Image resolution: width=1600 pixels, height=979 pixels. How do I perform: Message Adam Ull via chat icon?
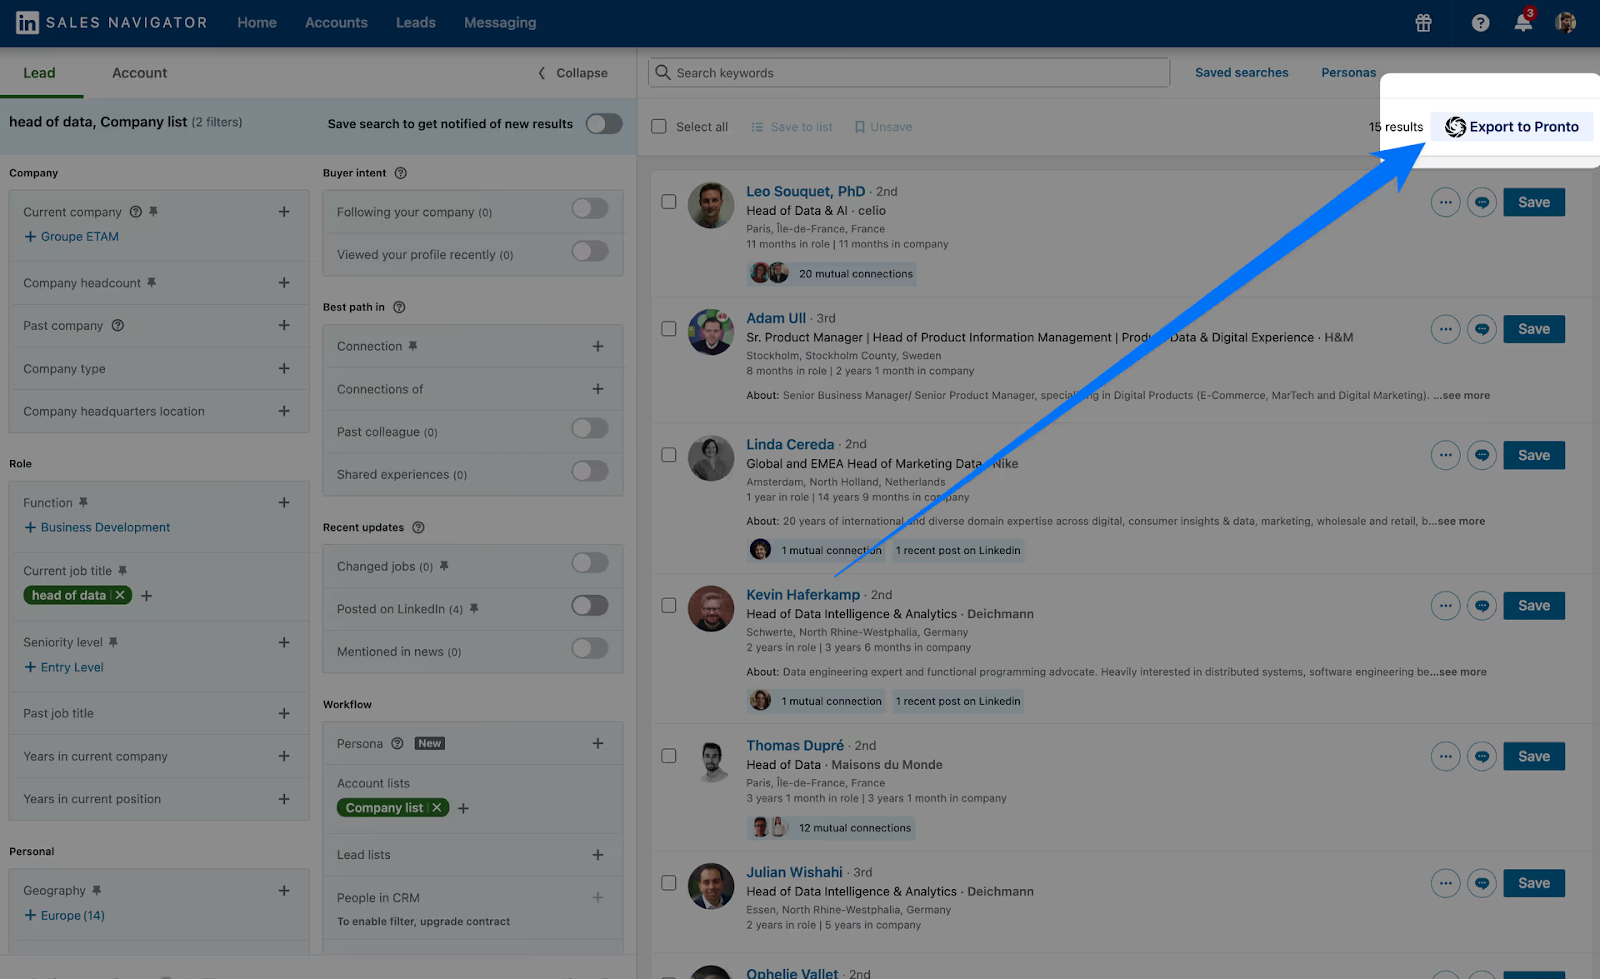pos(1482,329)
